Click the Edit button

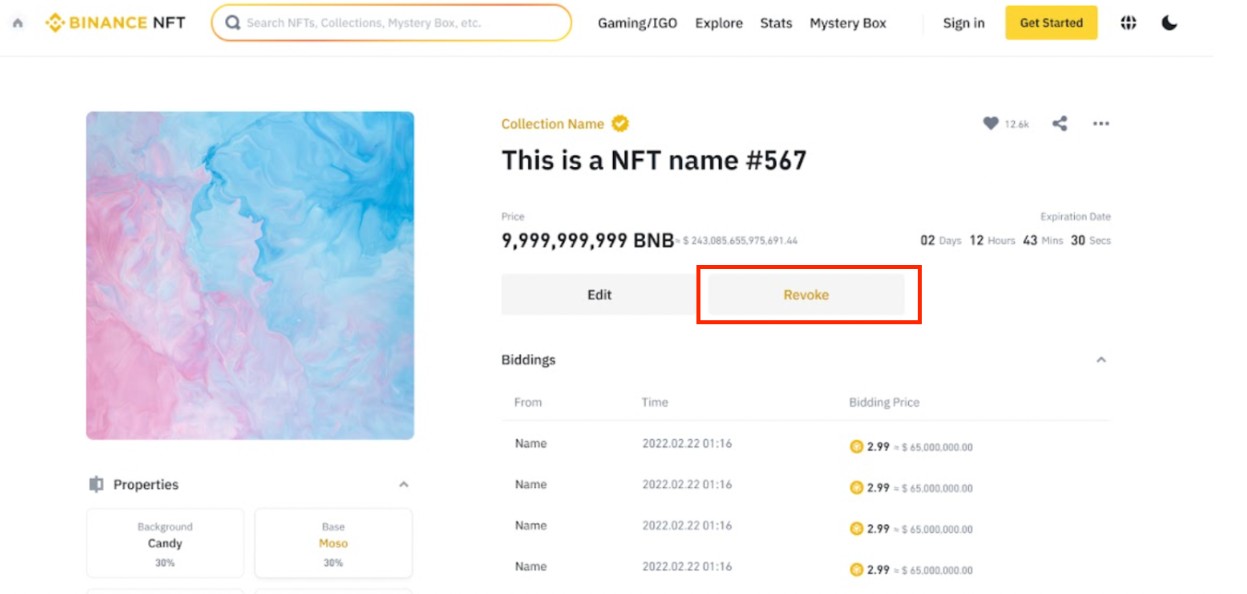pos(599,295)
